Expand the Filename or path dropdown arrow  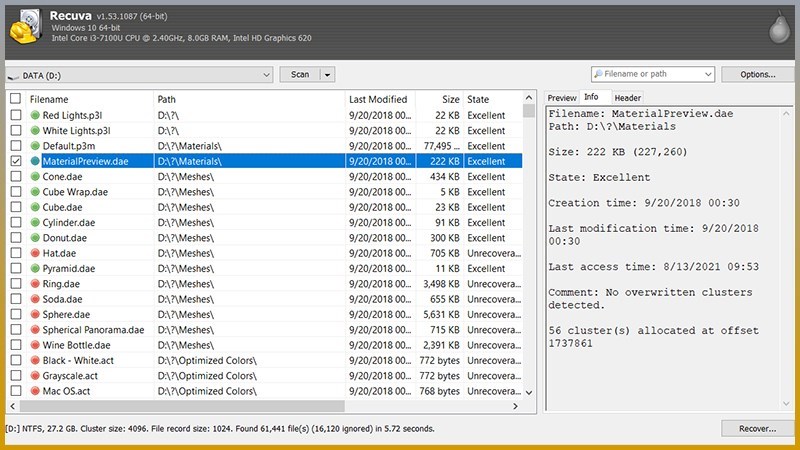point(708,74)
